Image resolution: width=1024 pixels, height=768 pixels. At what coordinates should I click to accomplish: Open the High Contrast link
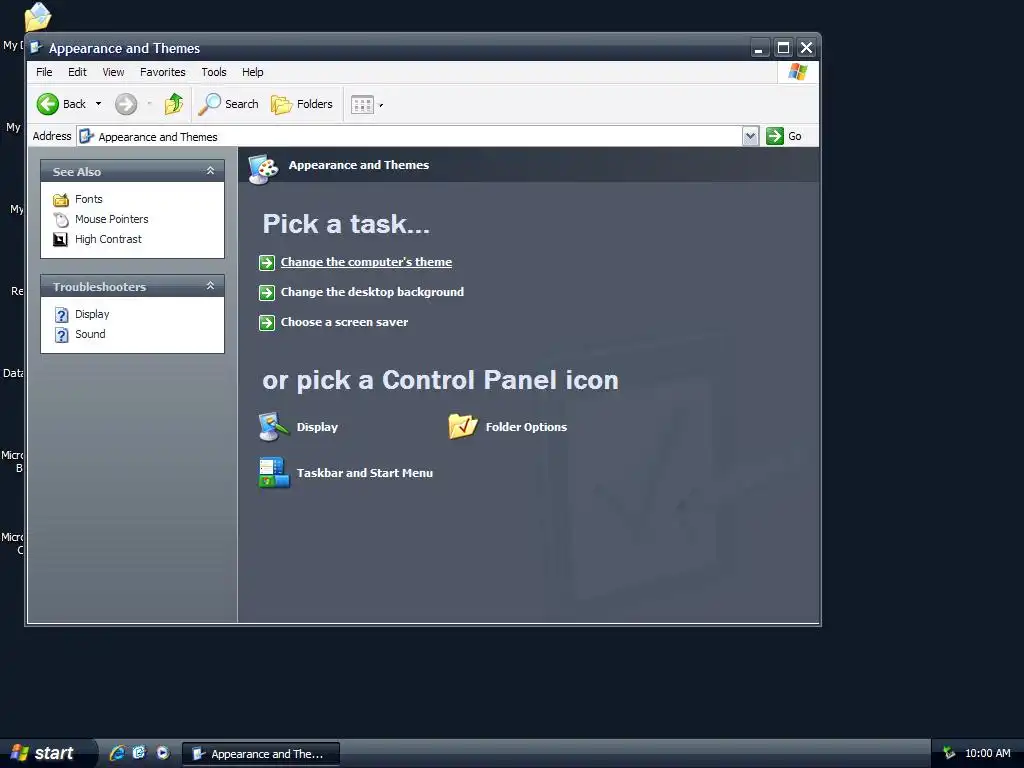[x=108, y=239]
